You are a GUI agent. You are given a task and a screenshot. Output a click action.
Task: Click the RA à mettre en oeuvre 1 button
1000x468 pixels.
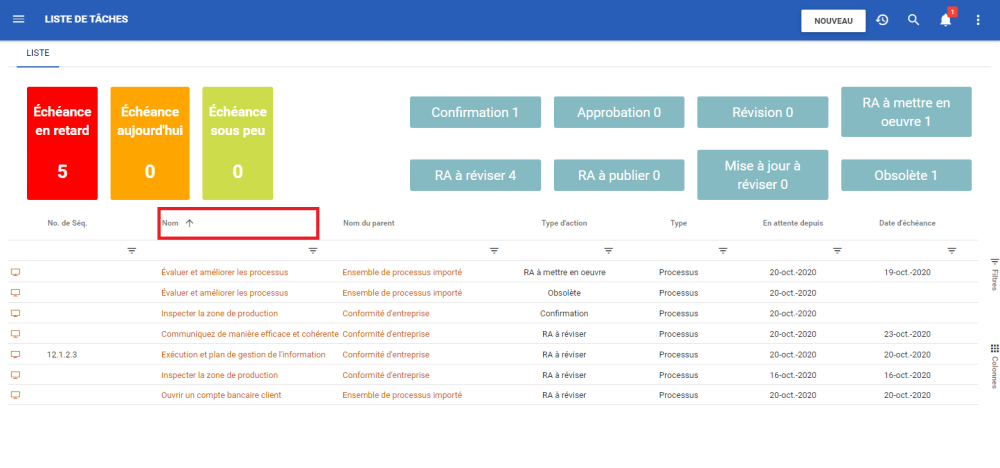point(906,112)
